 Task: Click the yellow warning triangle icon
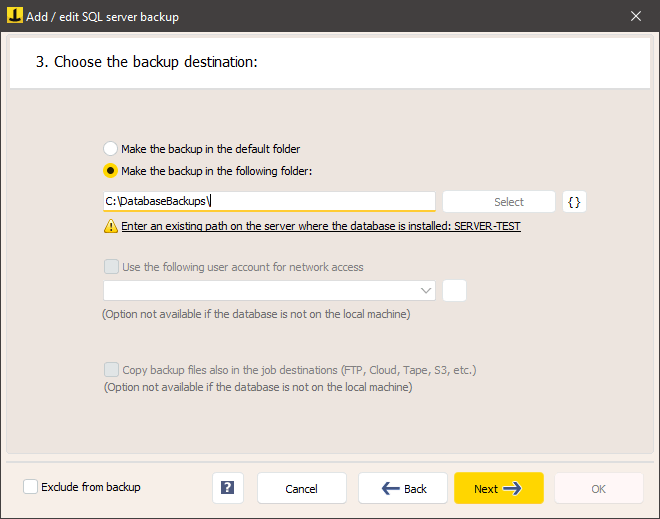111,226
